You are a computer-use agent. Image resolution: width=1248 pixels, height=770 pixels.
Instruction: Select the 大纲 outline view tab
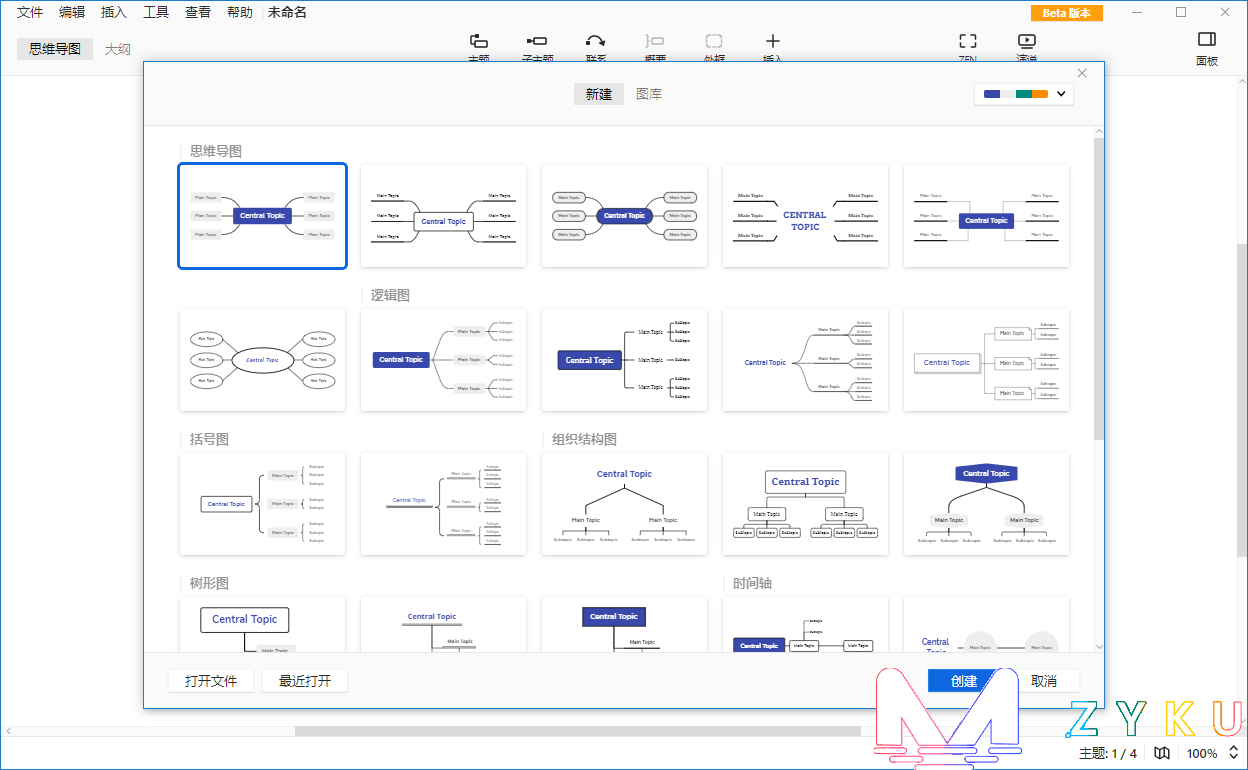tap(118, 49)
